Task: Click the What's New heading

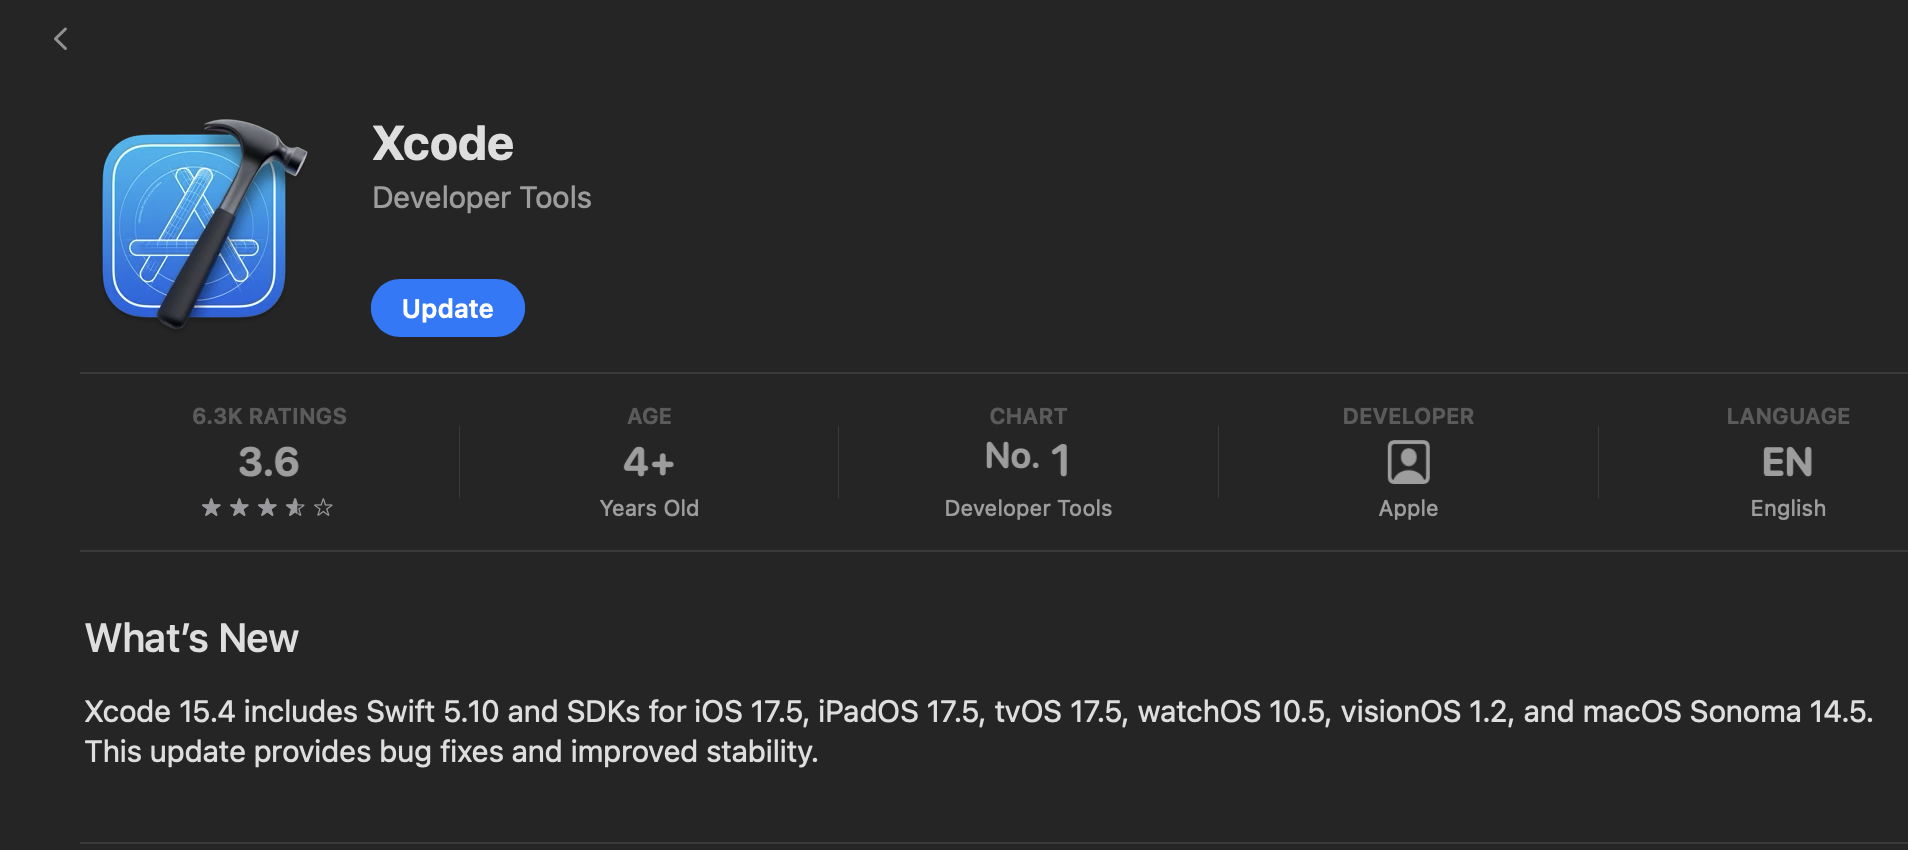Action: pyautogui.click(x=191, y=638)
